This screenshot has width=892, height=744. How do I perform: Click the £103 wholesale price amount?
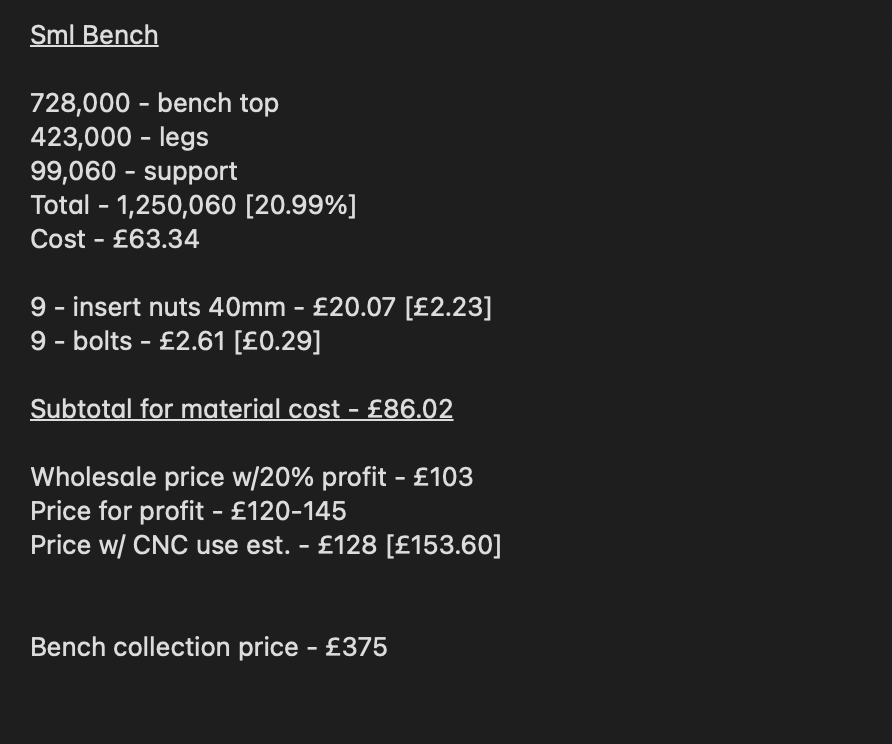click(x=443, y=477)
